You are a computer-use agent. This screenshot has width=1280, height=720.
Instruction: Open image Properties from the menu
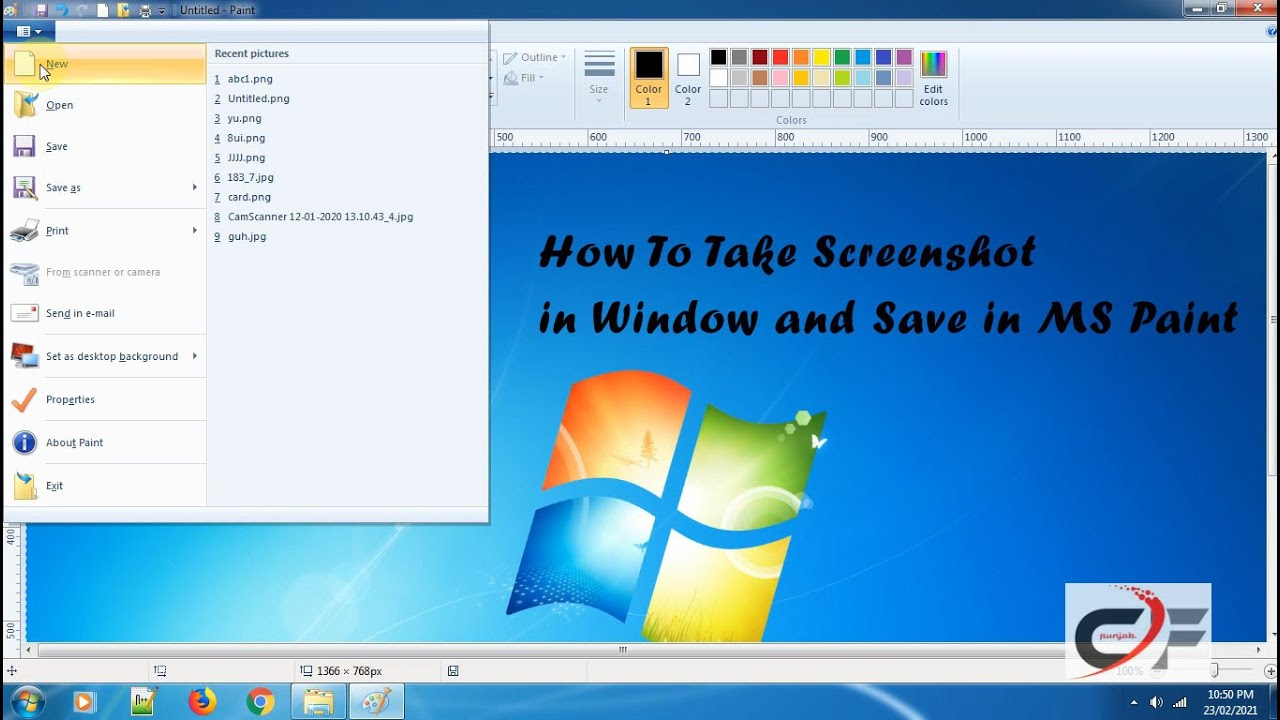point(106,399)
